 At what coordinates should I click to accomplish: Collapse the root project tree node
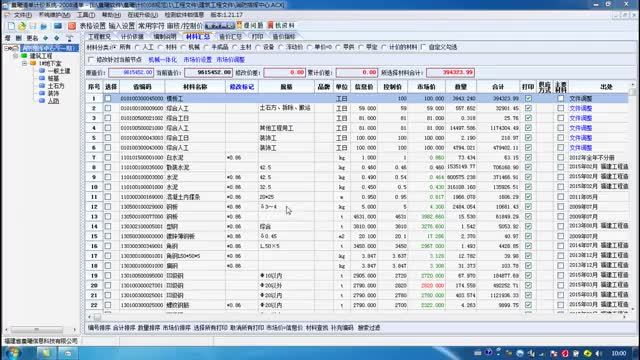[x=6, y=48]
